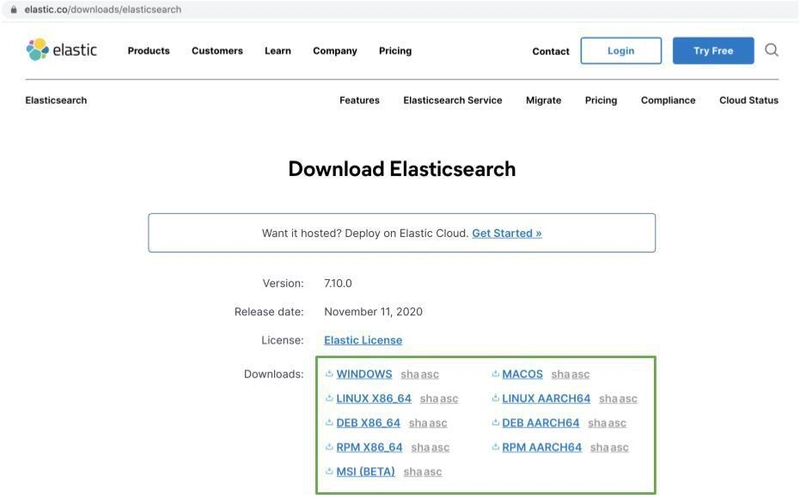Open sha checksum for WINDOWS
This screenshot has width=800, height=499.
tap(410, 374)
